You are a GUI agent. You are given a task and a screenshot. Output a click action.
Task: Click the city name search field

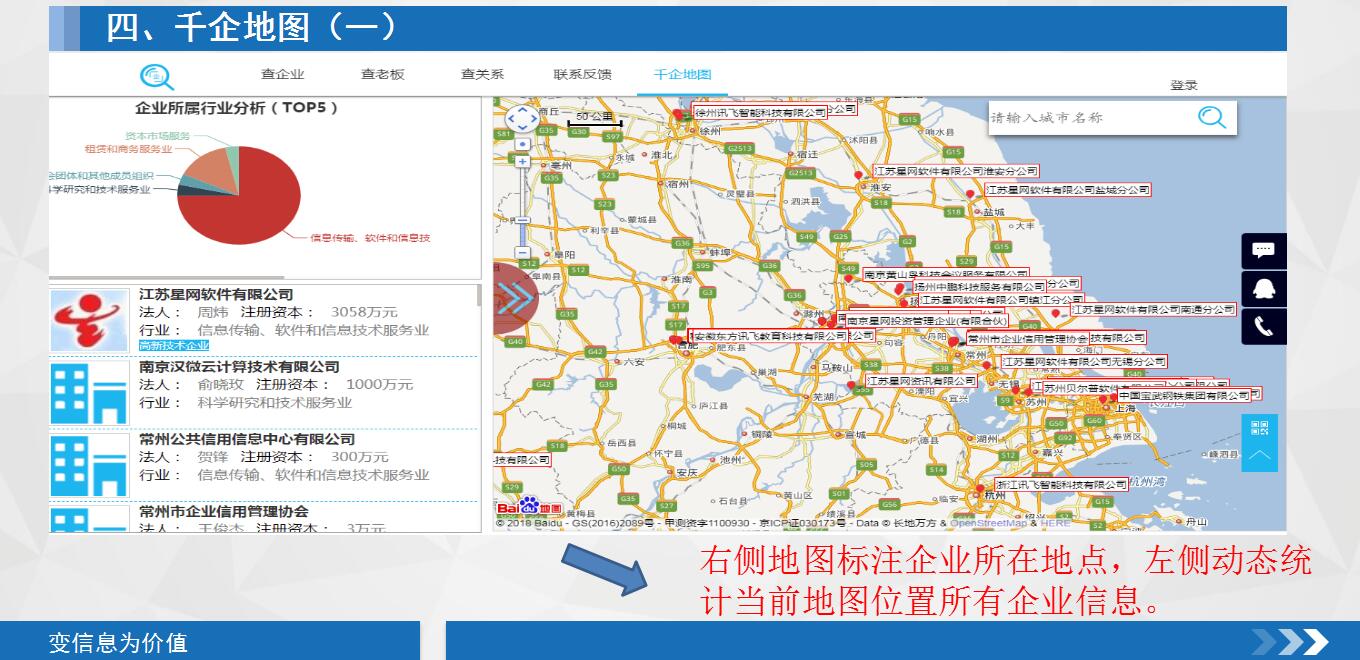click(1090, 118)
